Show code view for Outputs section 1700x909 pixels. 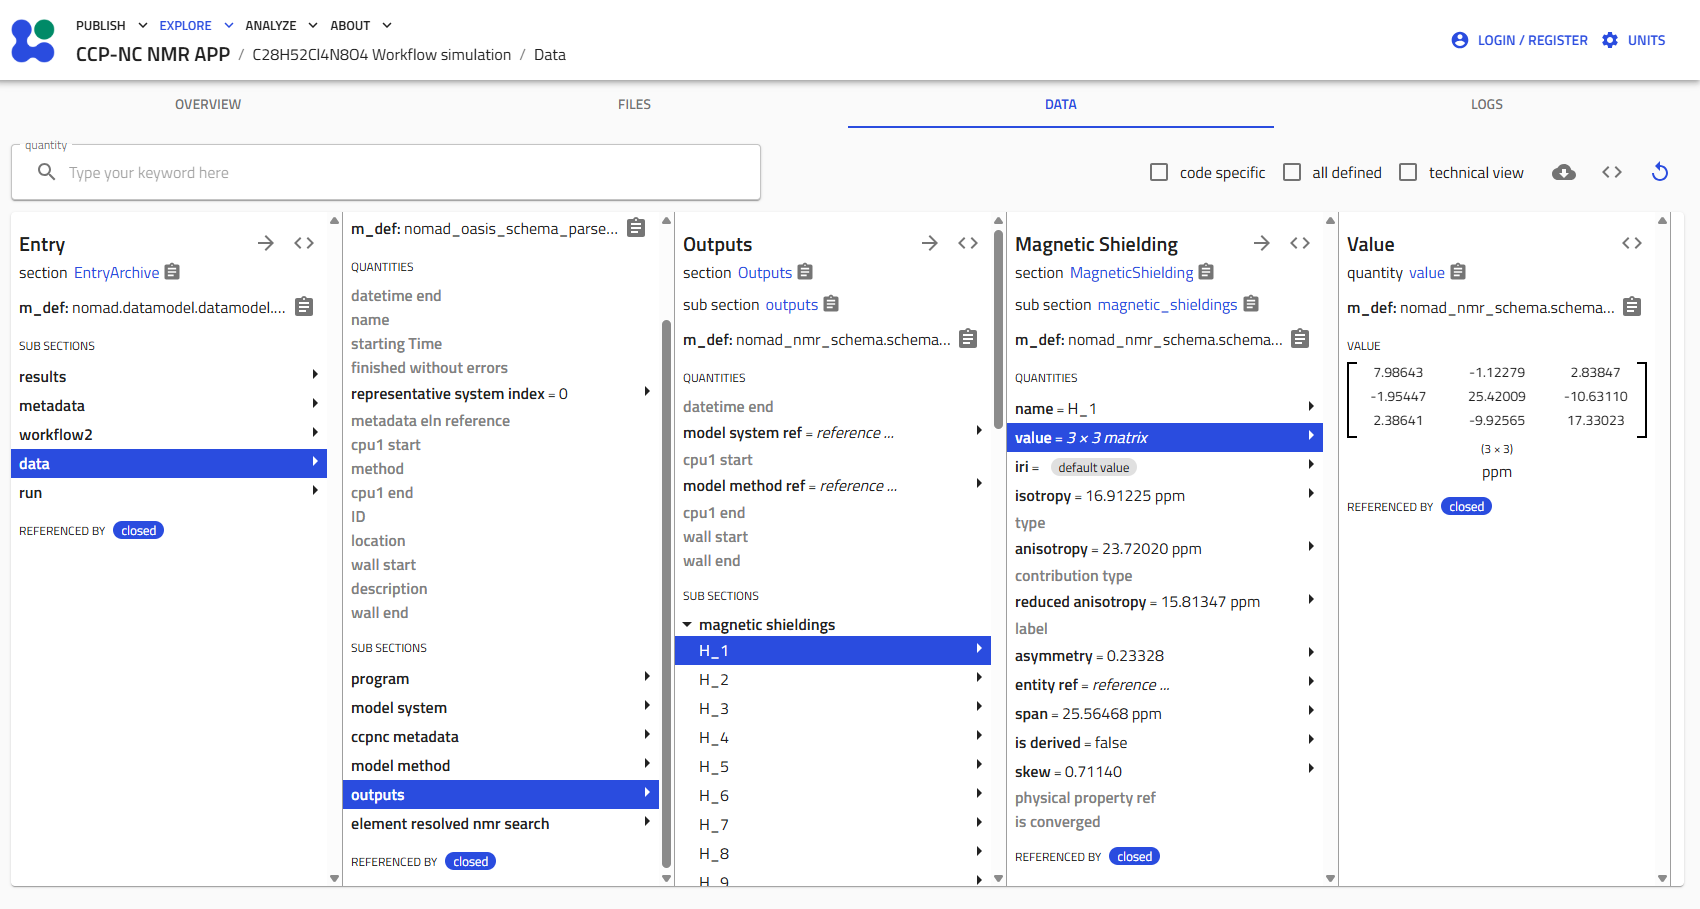[968, 243]
